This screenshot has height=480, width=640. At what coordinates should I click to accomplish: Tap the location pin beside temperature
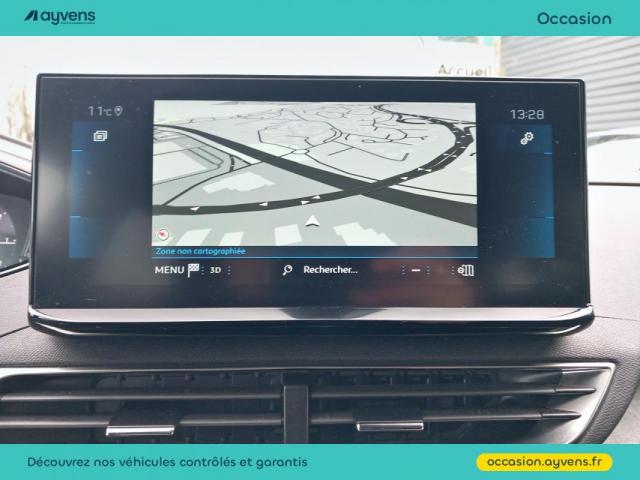click(118, 111)
